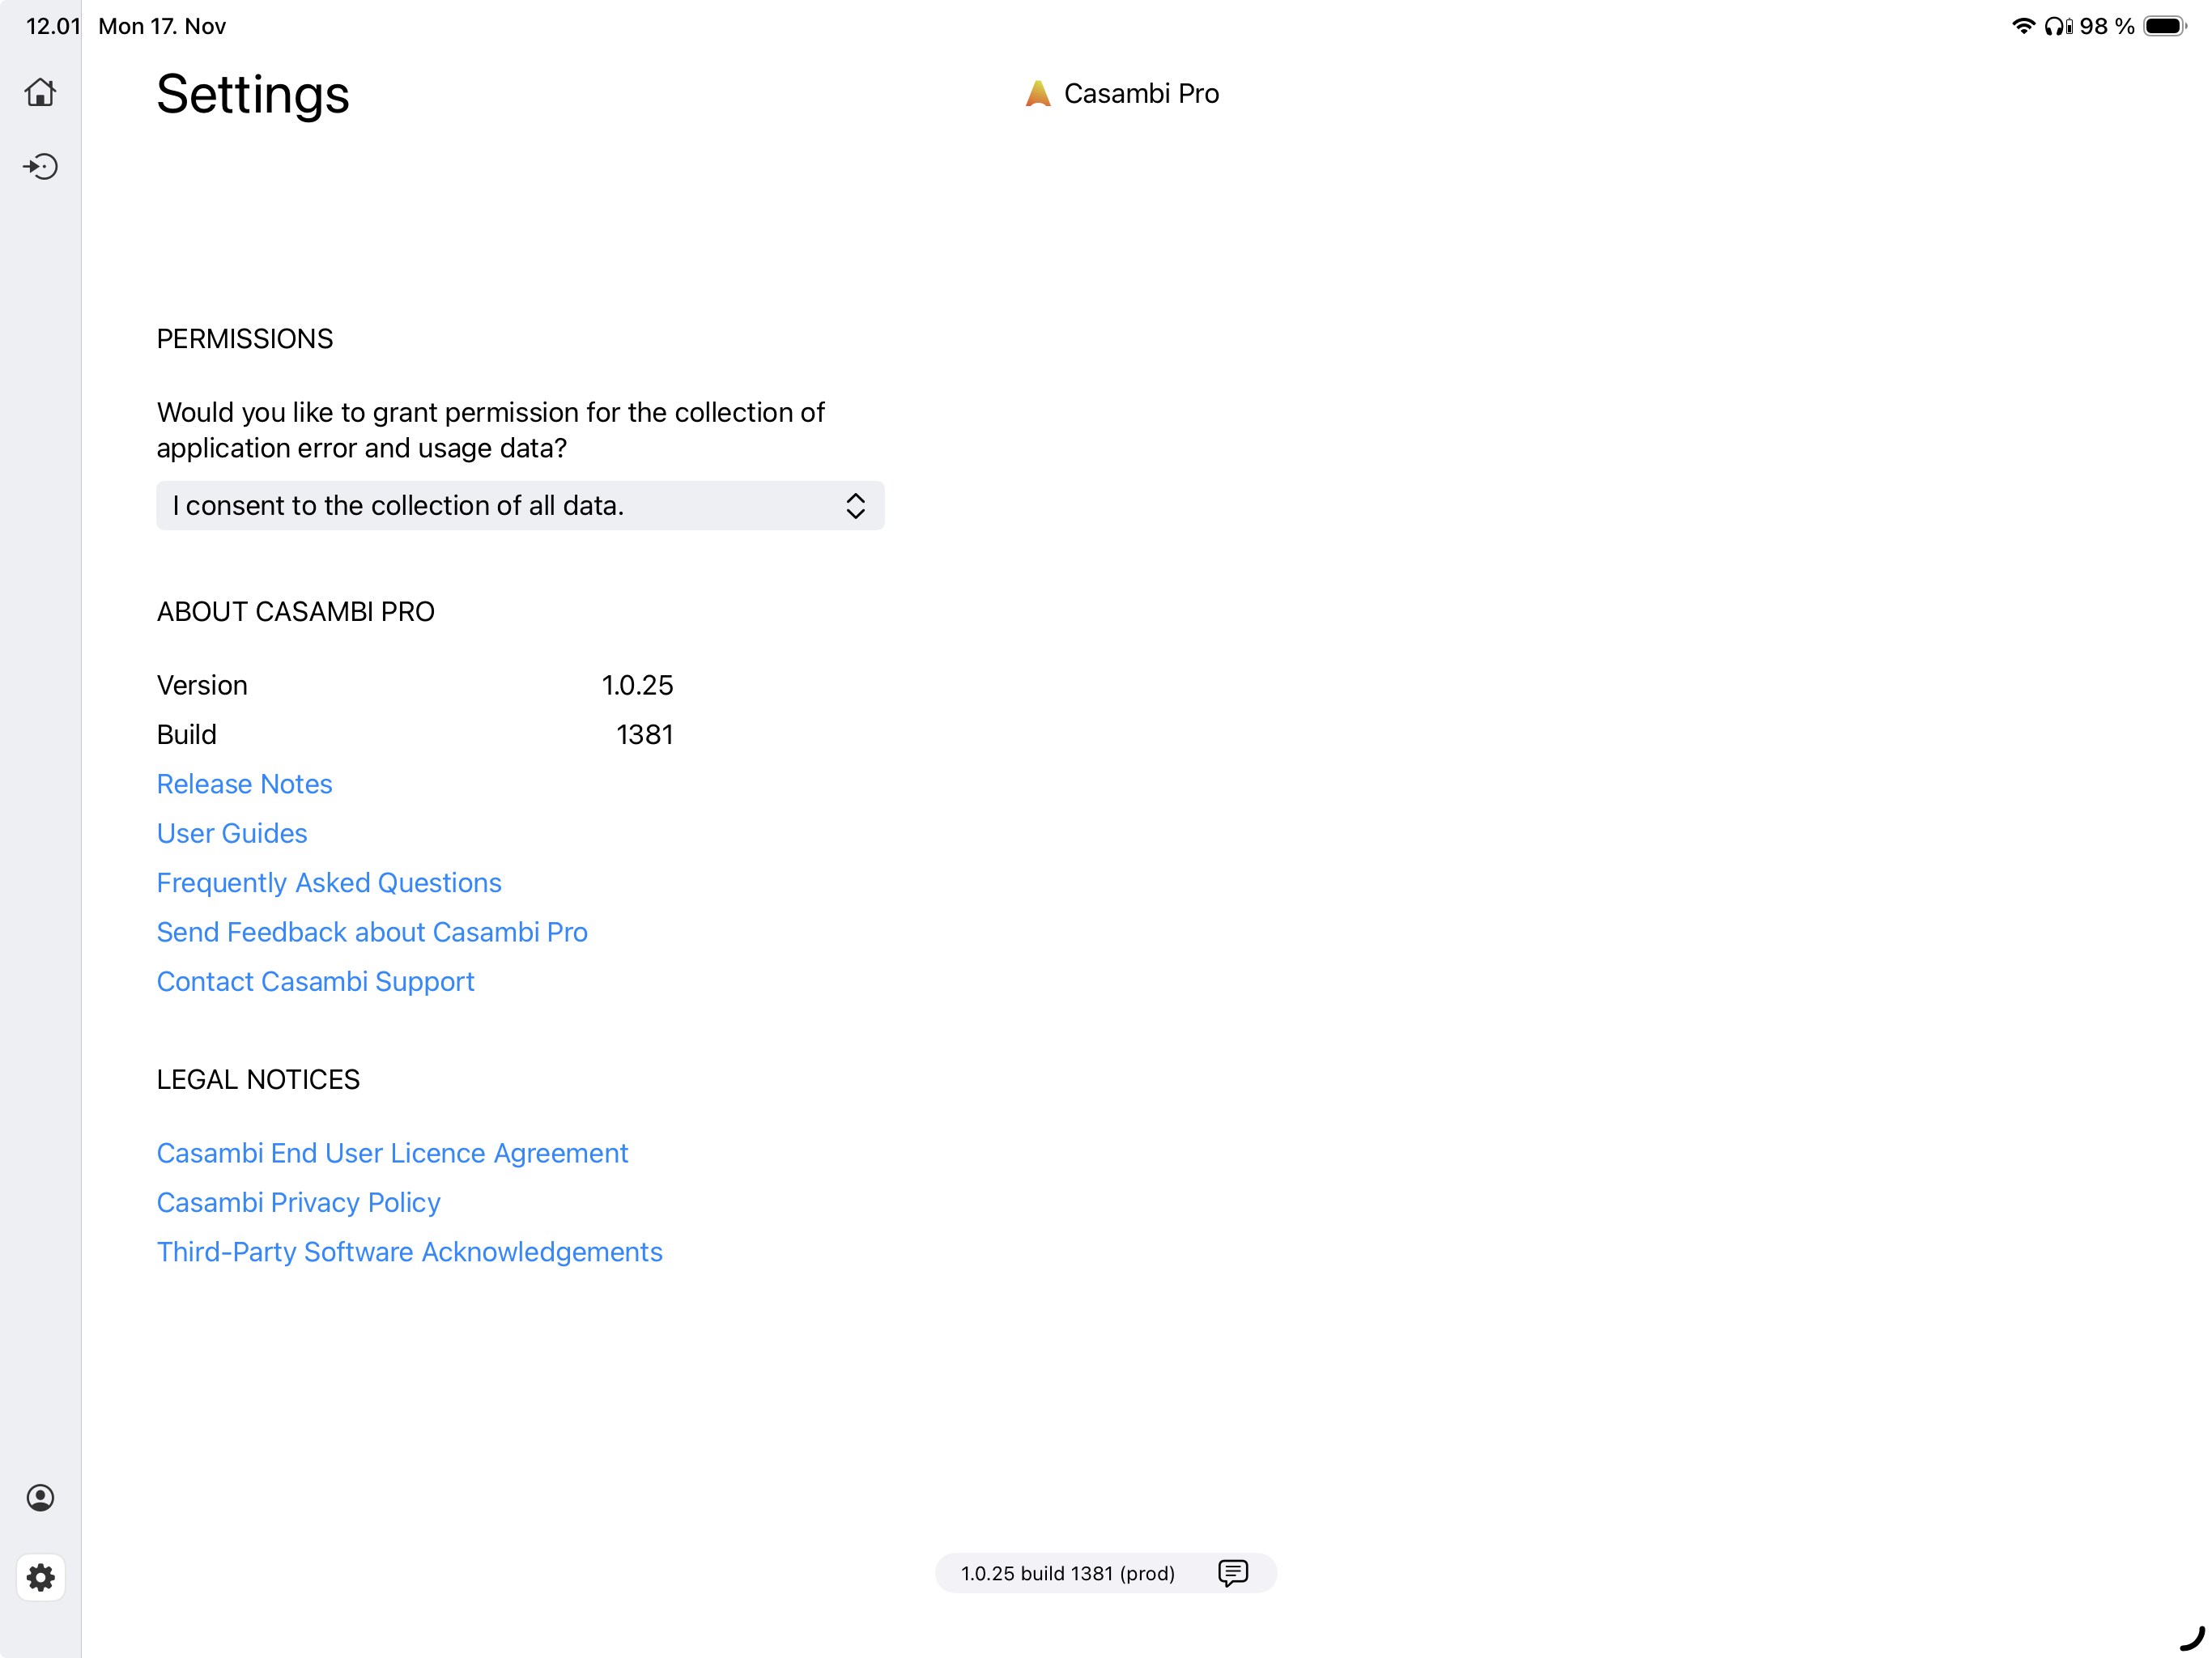
Task: Open Contact Casambi Support
Action: [x=315, y=981]
